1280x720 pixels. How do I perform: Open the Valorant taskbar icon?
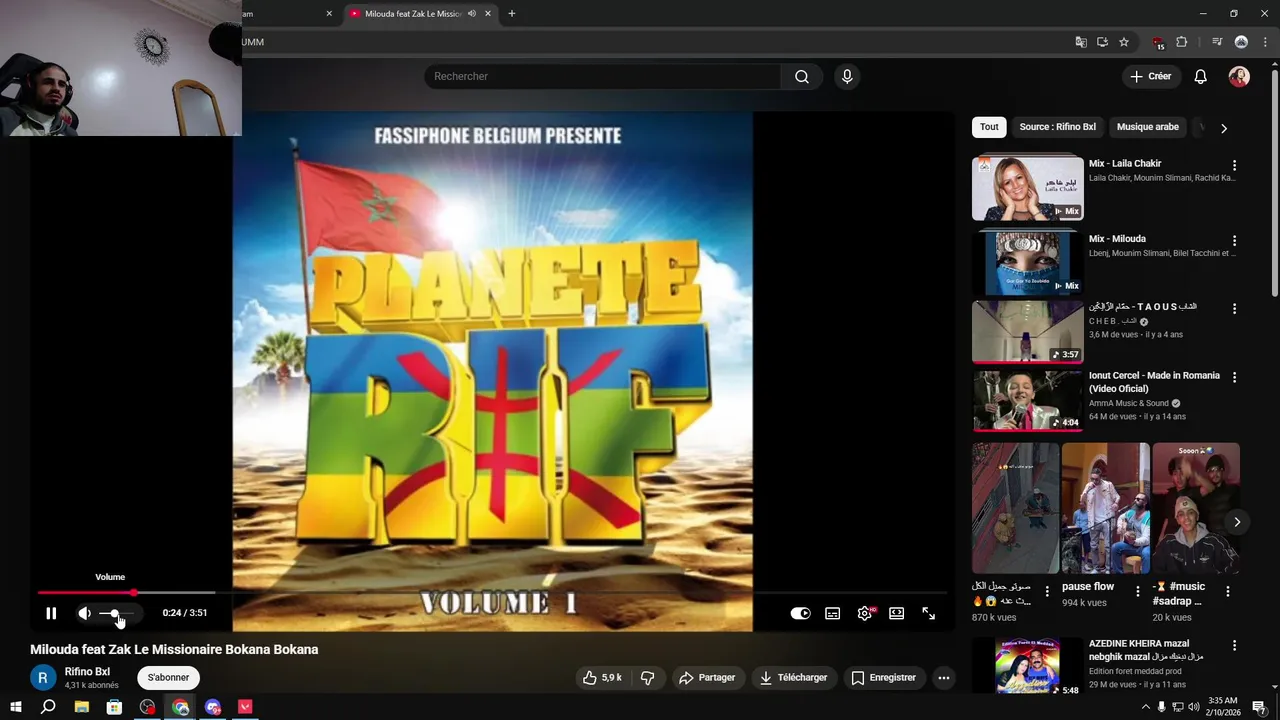pyautogui.click(x=245, y=707)
